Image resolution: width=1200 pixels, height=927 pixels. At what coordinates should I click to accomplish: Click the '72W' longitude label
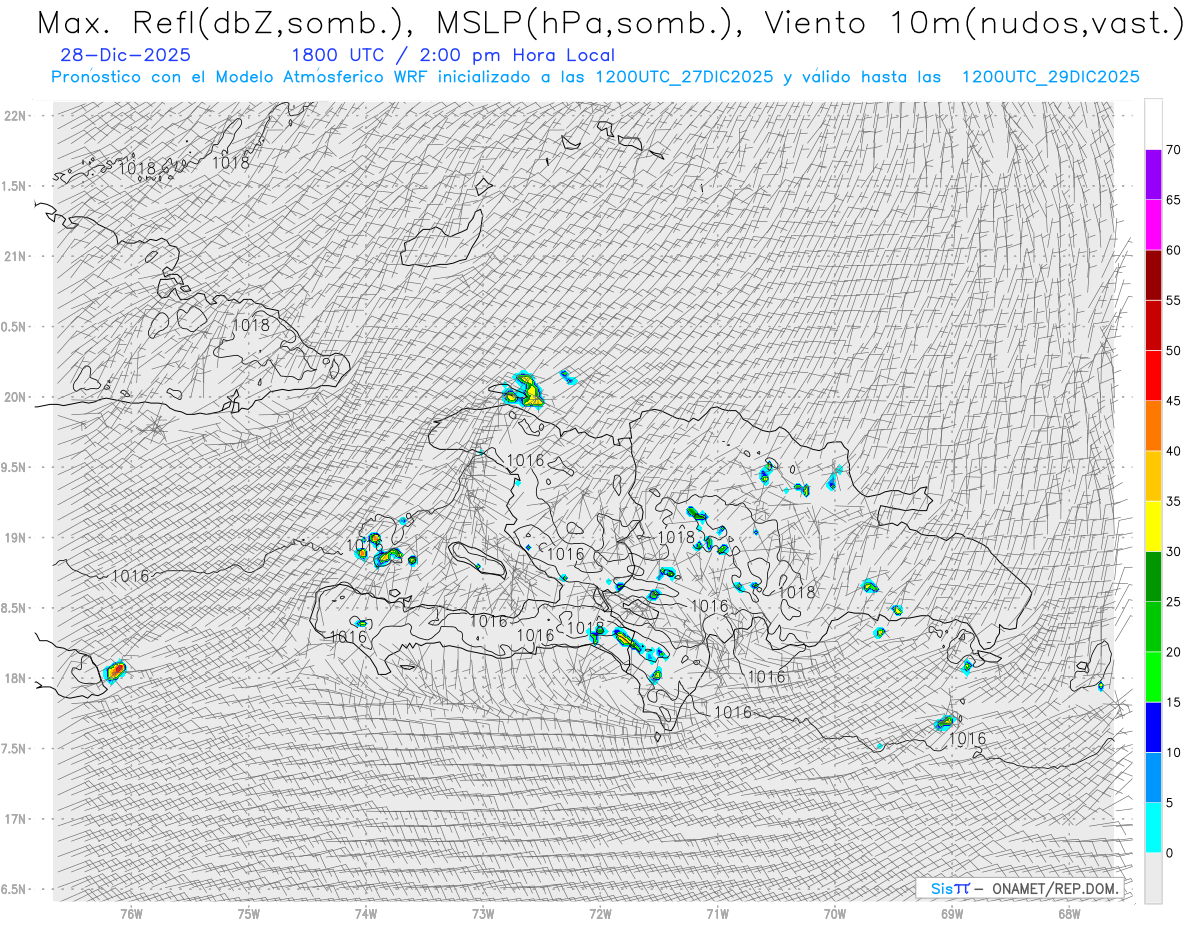600,914
